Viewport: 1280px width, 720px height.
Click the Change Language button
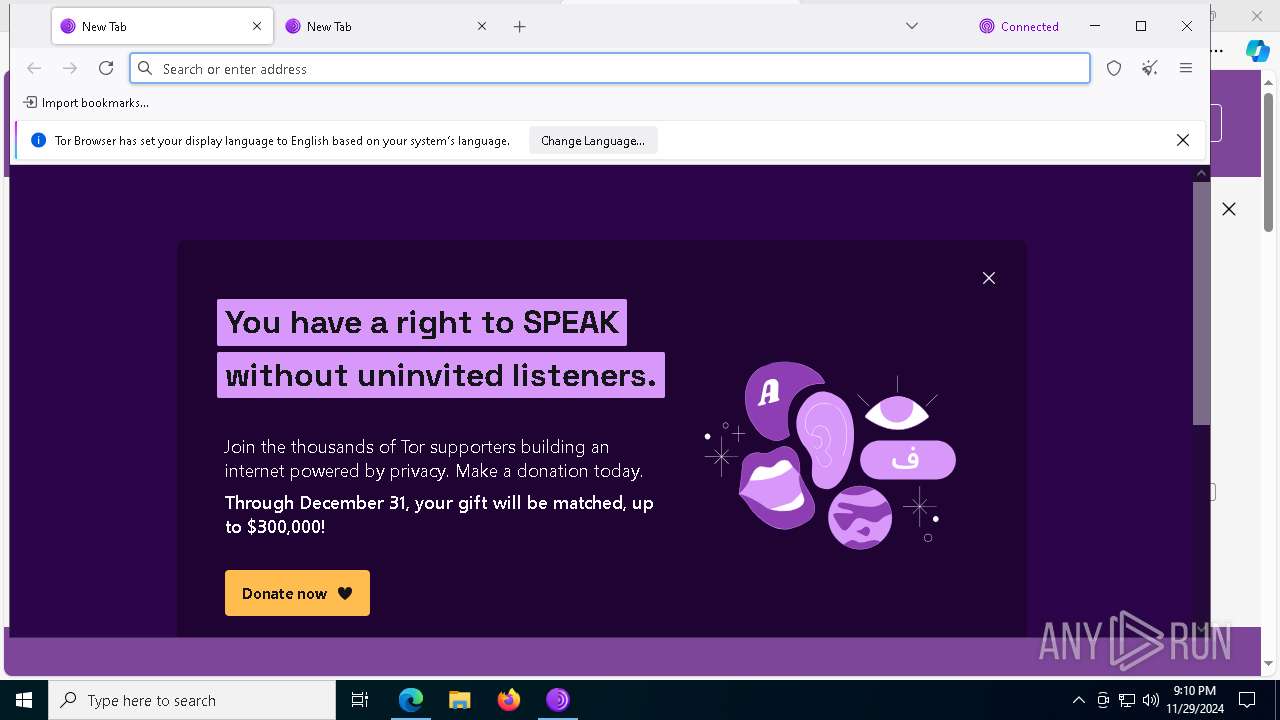[x=593, y=141]
